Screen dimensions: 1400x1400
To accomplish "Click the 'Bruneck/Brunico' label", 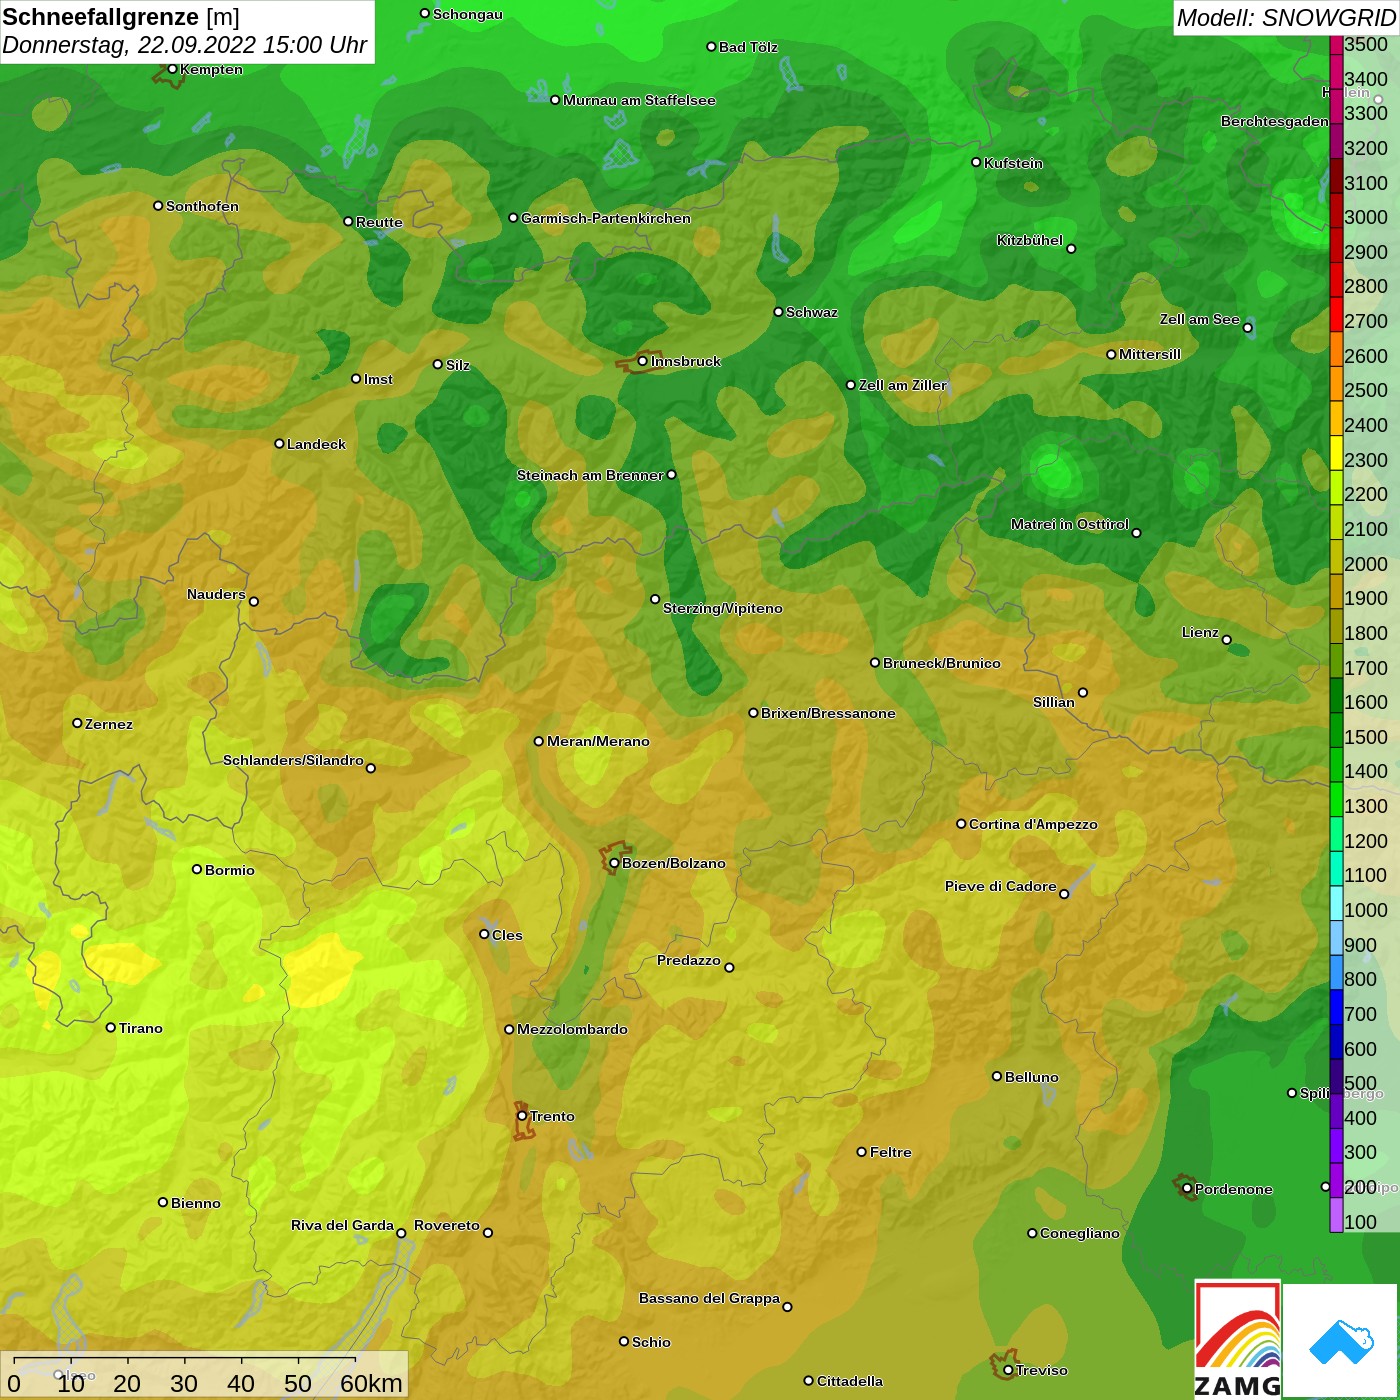I will tap(942, 663).
